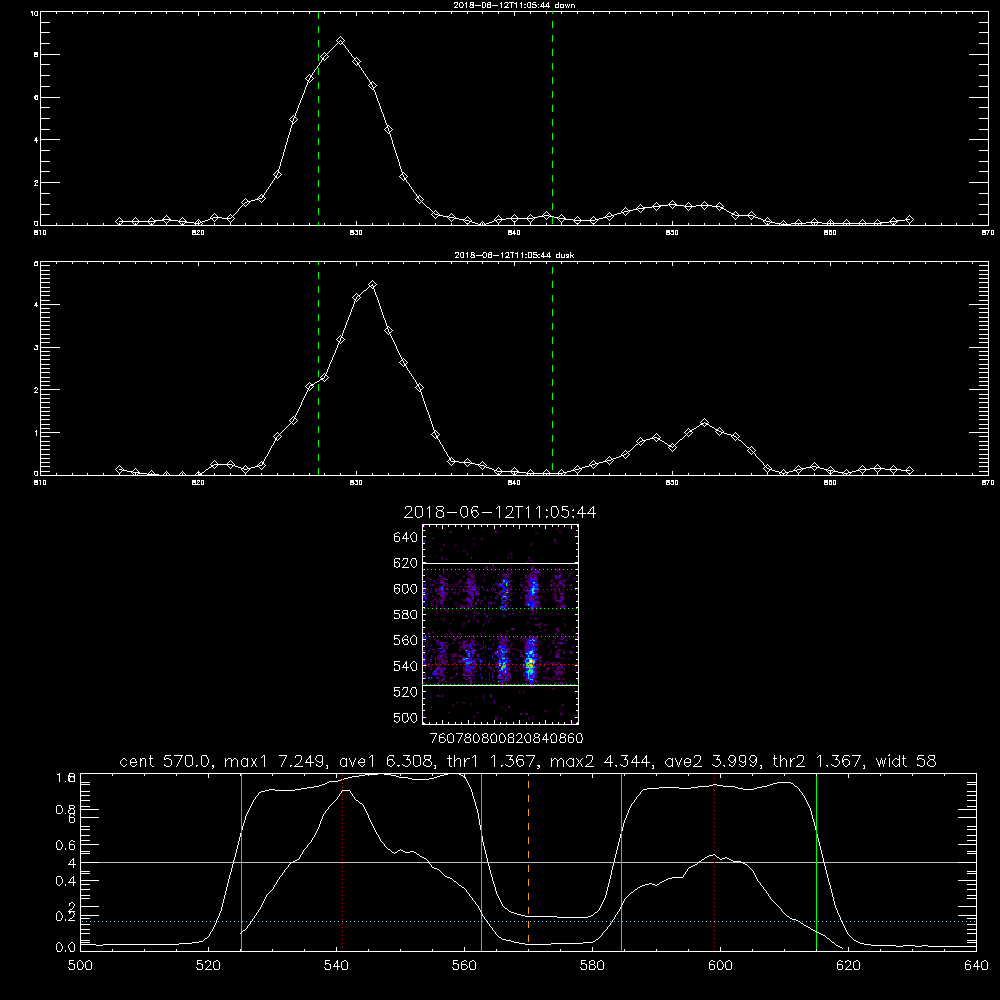Click left green dashed line in dusk plot

point(318,369)
